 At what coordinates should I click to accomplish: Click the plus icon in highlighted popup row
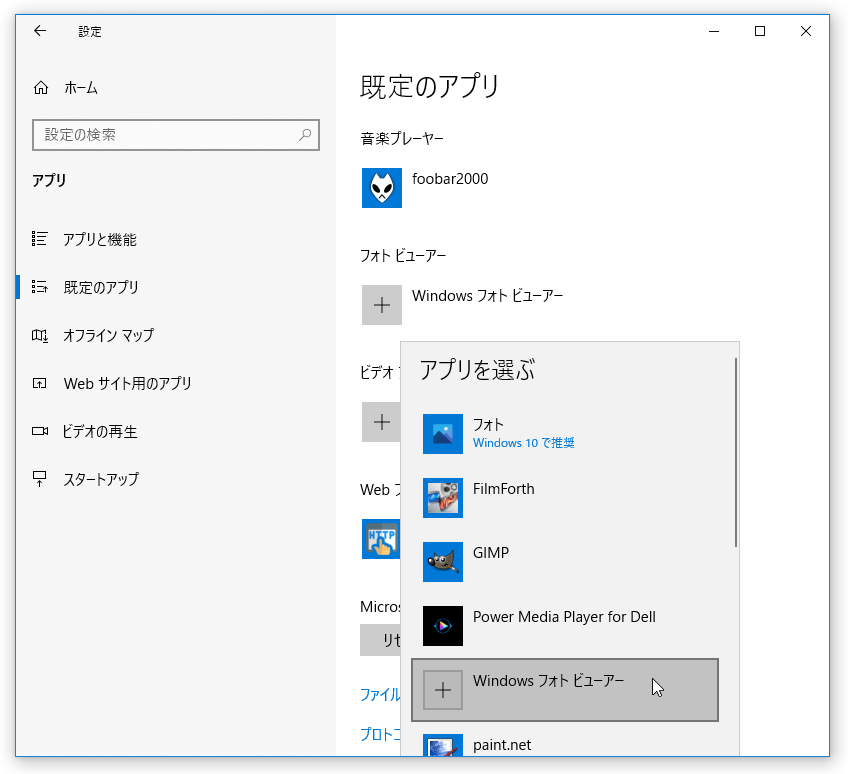click(443, 690)
